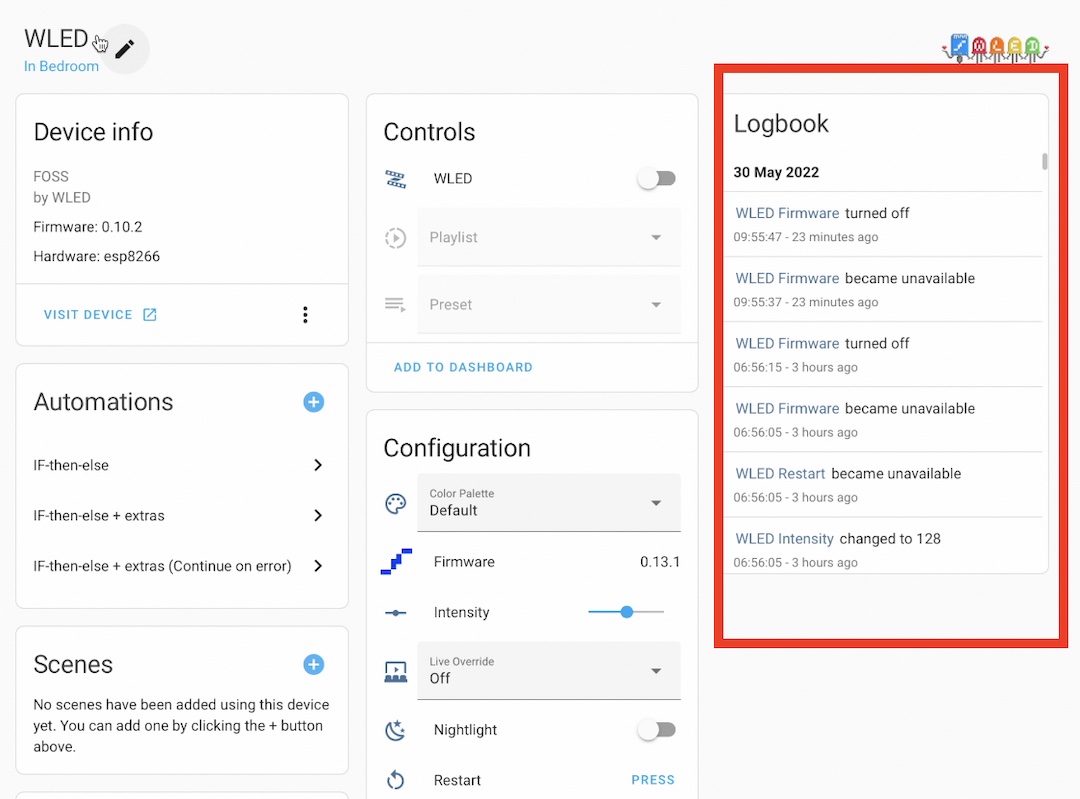This screenshot has height=799, width=1080.
Task: Click the Live Override theater icon
Action: coord(395,672)
